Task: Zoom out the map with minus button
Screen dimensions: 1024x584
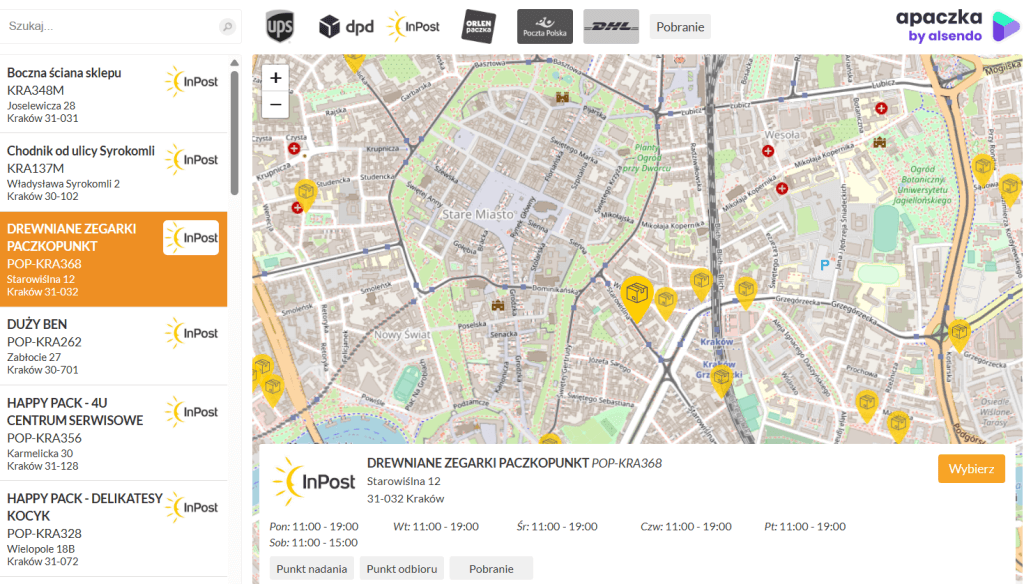Action: tap(276, 105)
